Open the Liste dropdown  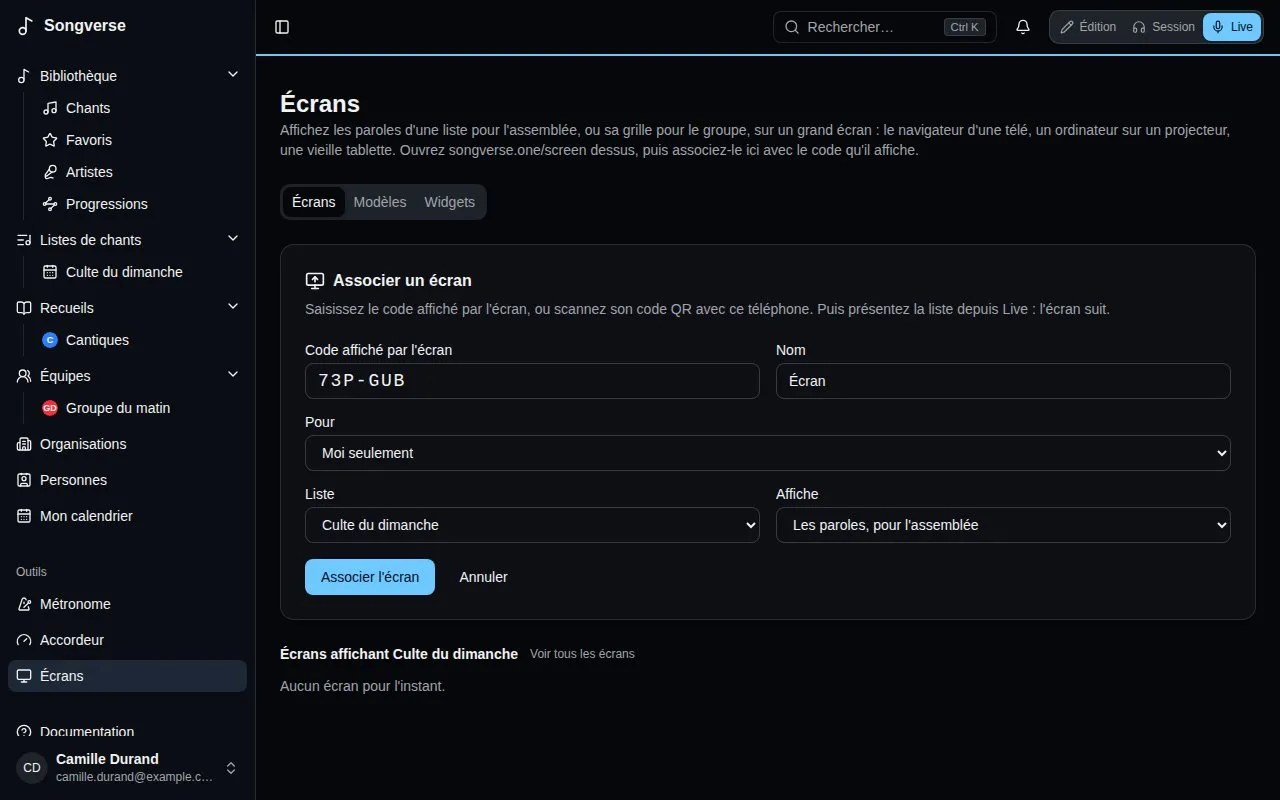532,525
